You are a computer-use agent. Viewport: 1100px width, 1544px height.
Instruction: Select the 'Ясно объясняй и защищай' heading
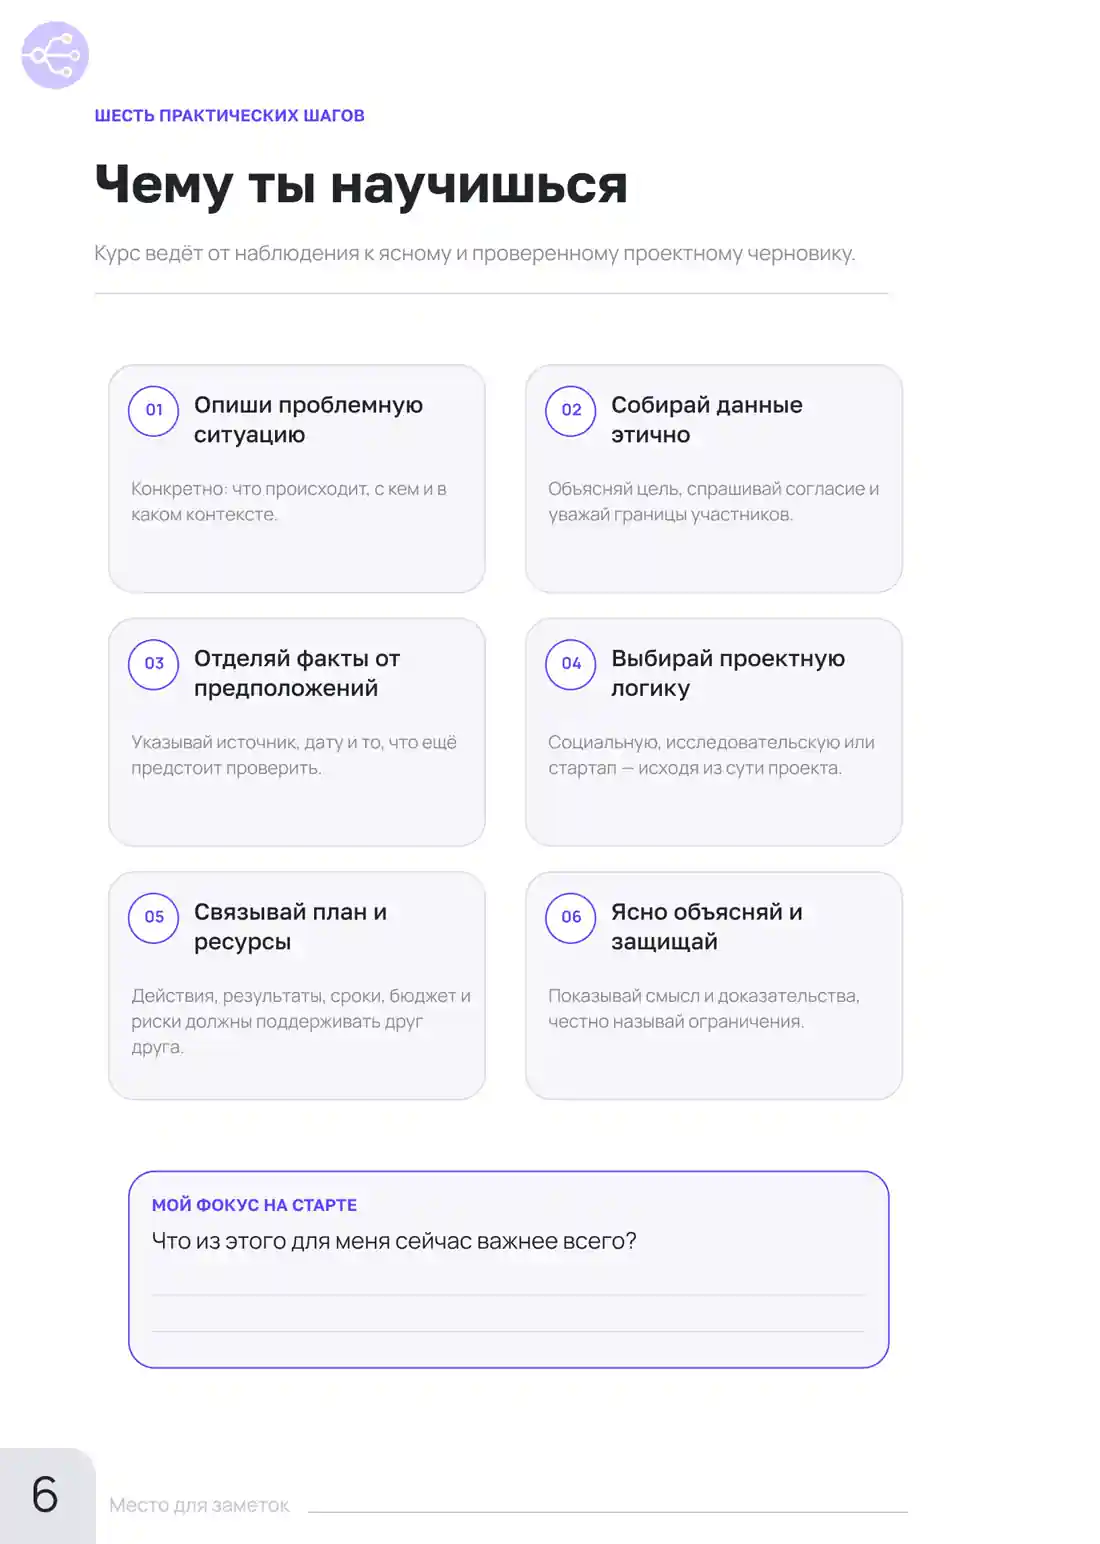707,927
